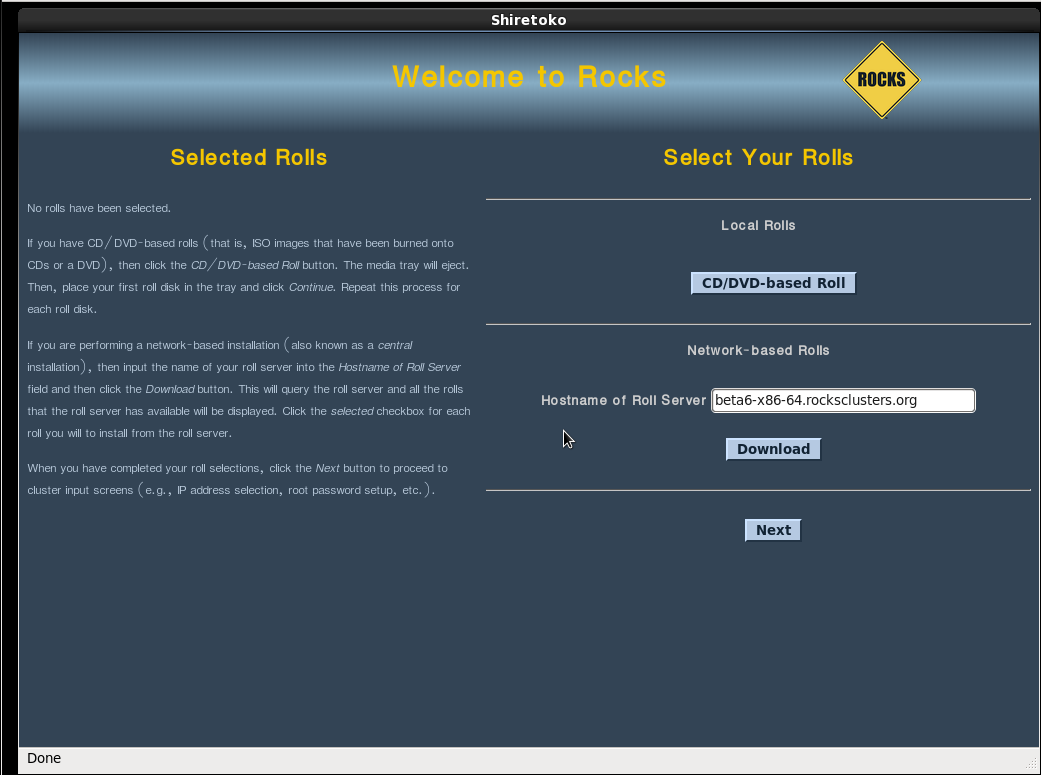Click the 'Network-based Rolls' section label

[758, 350]
